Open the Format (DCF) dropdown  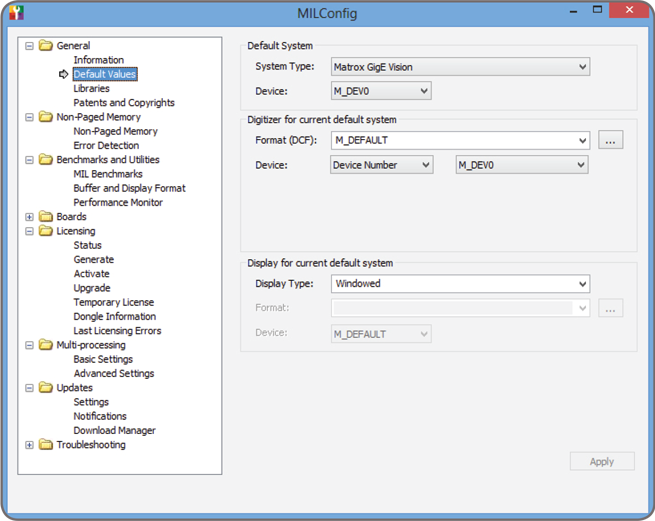tap(460, 140)
